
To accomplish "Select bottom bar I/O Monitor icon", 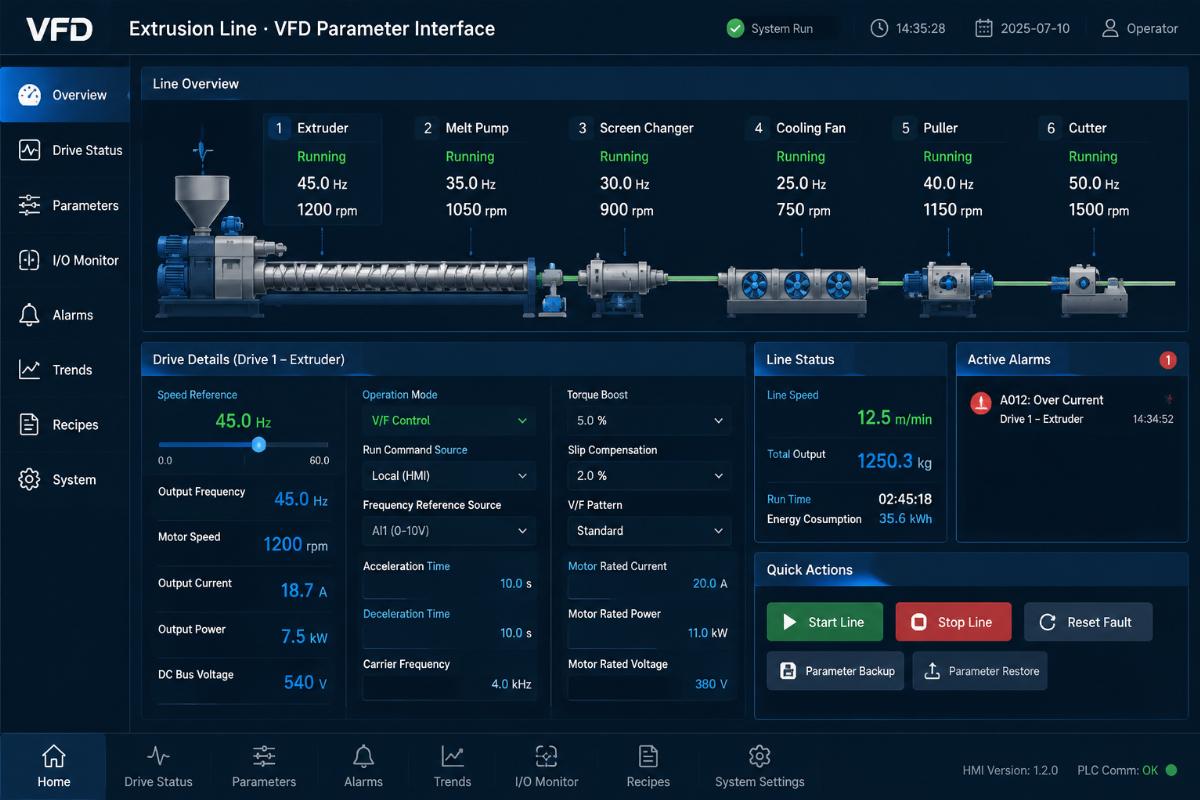I will 546,756.
